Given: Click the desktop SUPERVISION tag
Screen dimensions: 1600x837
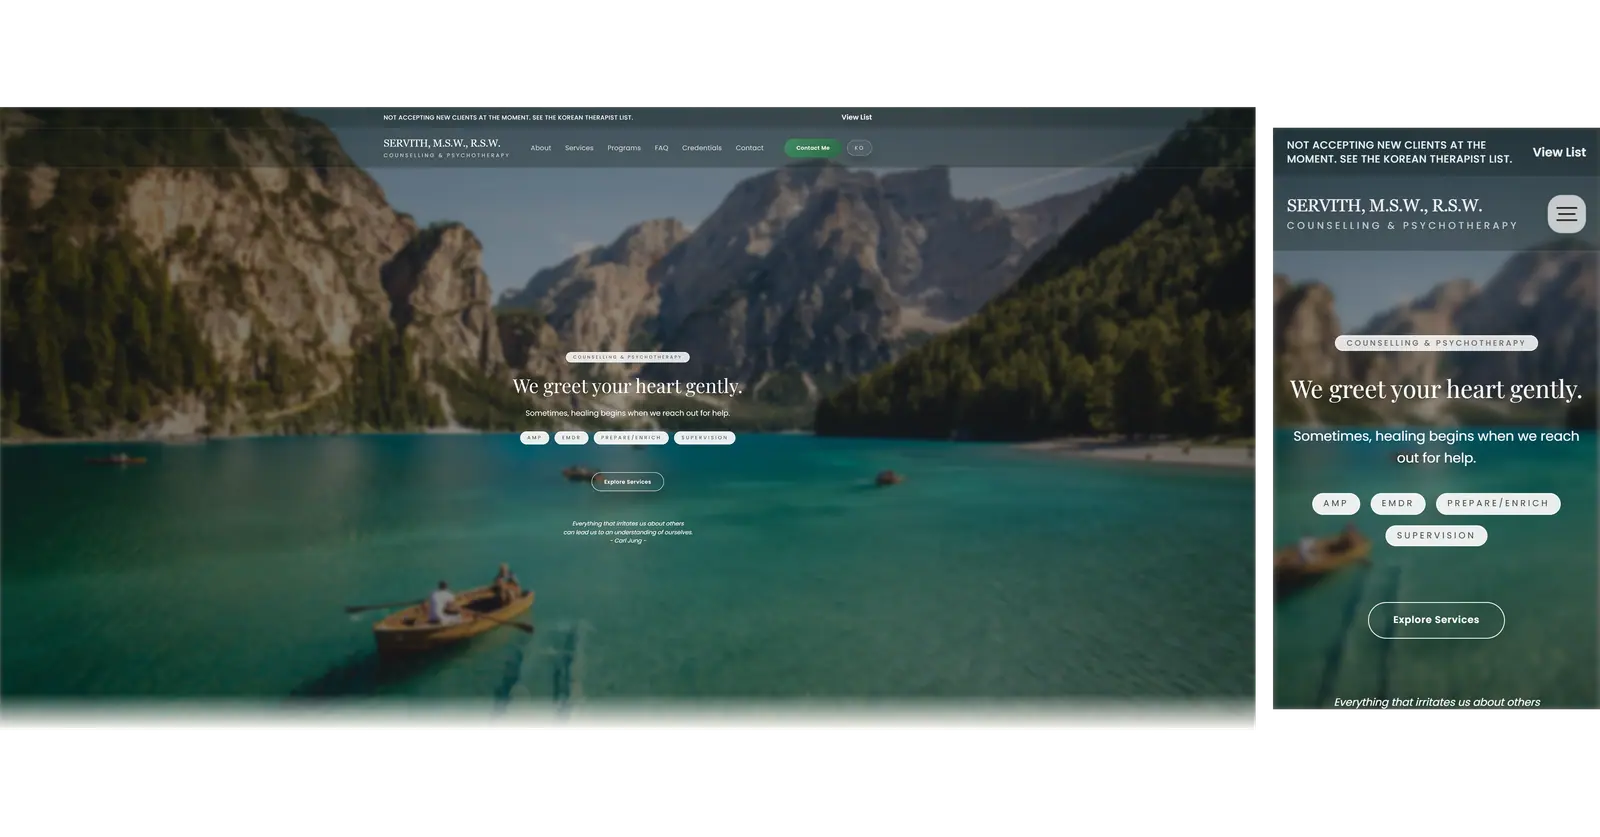Looking at the screenshot, I should (x=704, y=438).
